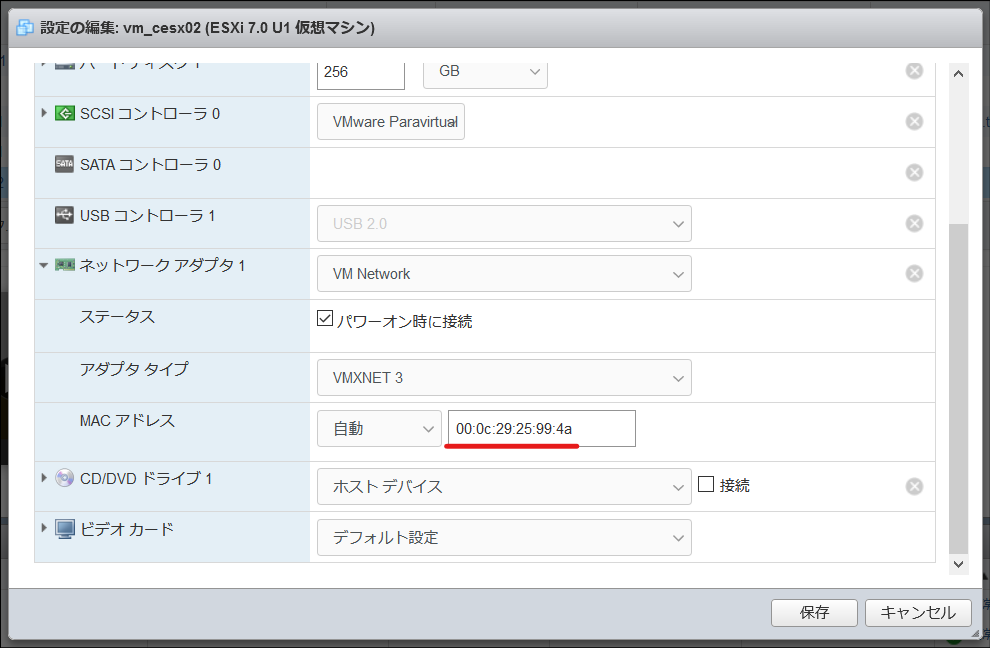Screen dimensions: 990x648
Task: Remove SCSI Controller 0 with X icon
Action: tap(914, 121)
